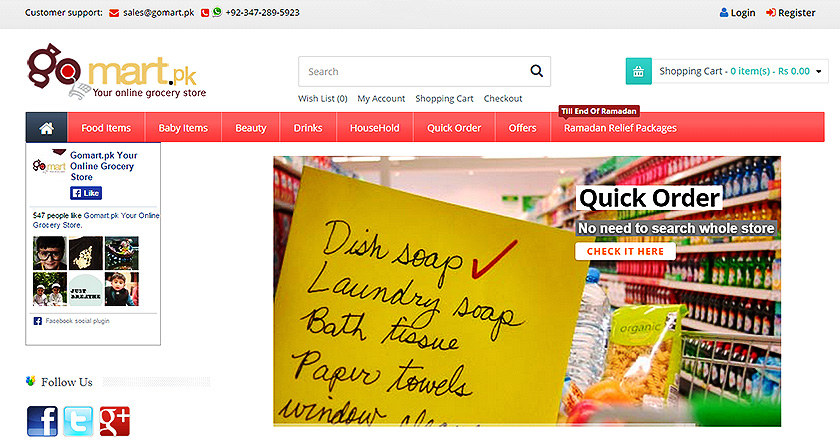Click the support phone number +92-347-289-5923
Viewport: 840px width, 440px height.
(262, 12)
